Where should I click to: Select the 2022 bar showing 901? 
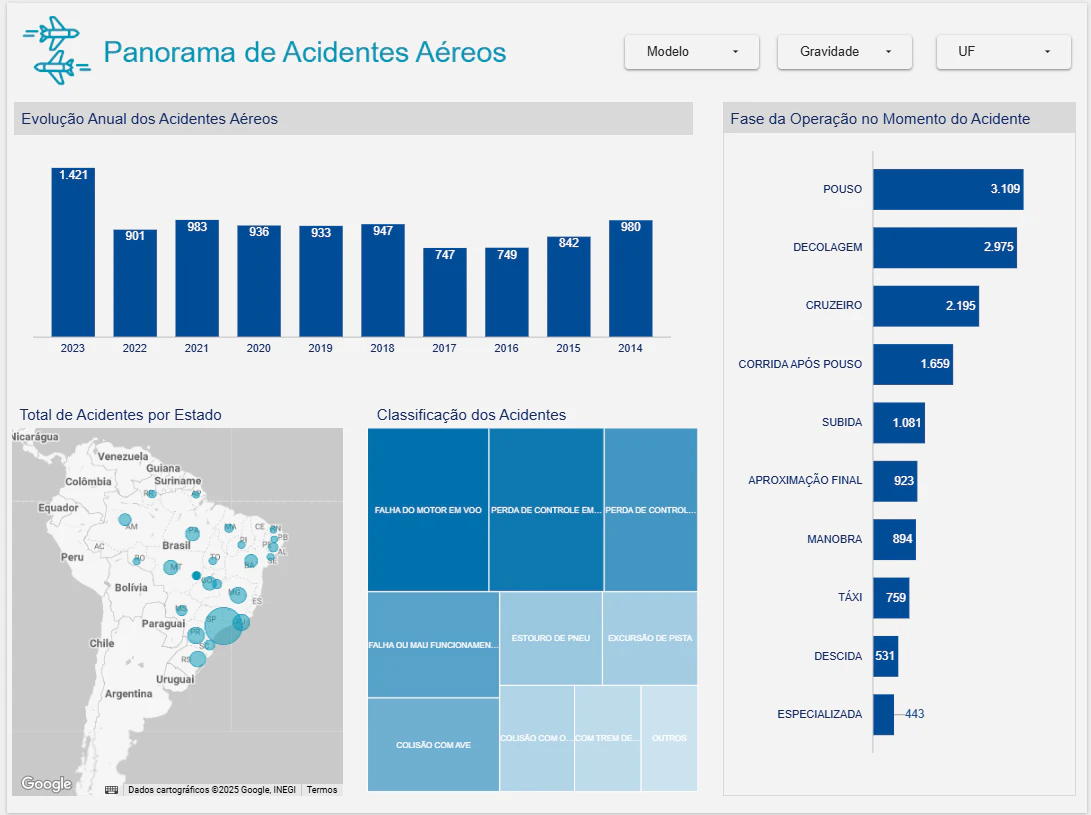135,283
